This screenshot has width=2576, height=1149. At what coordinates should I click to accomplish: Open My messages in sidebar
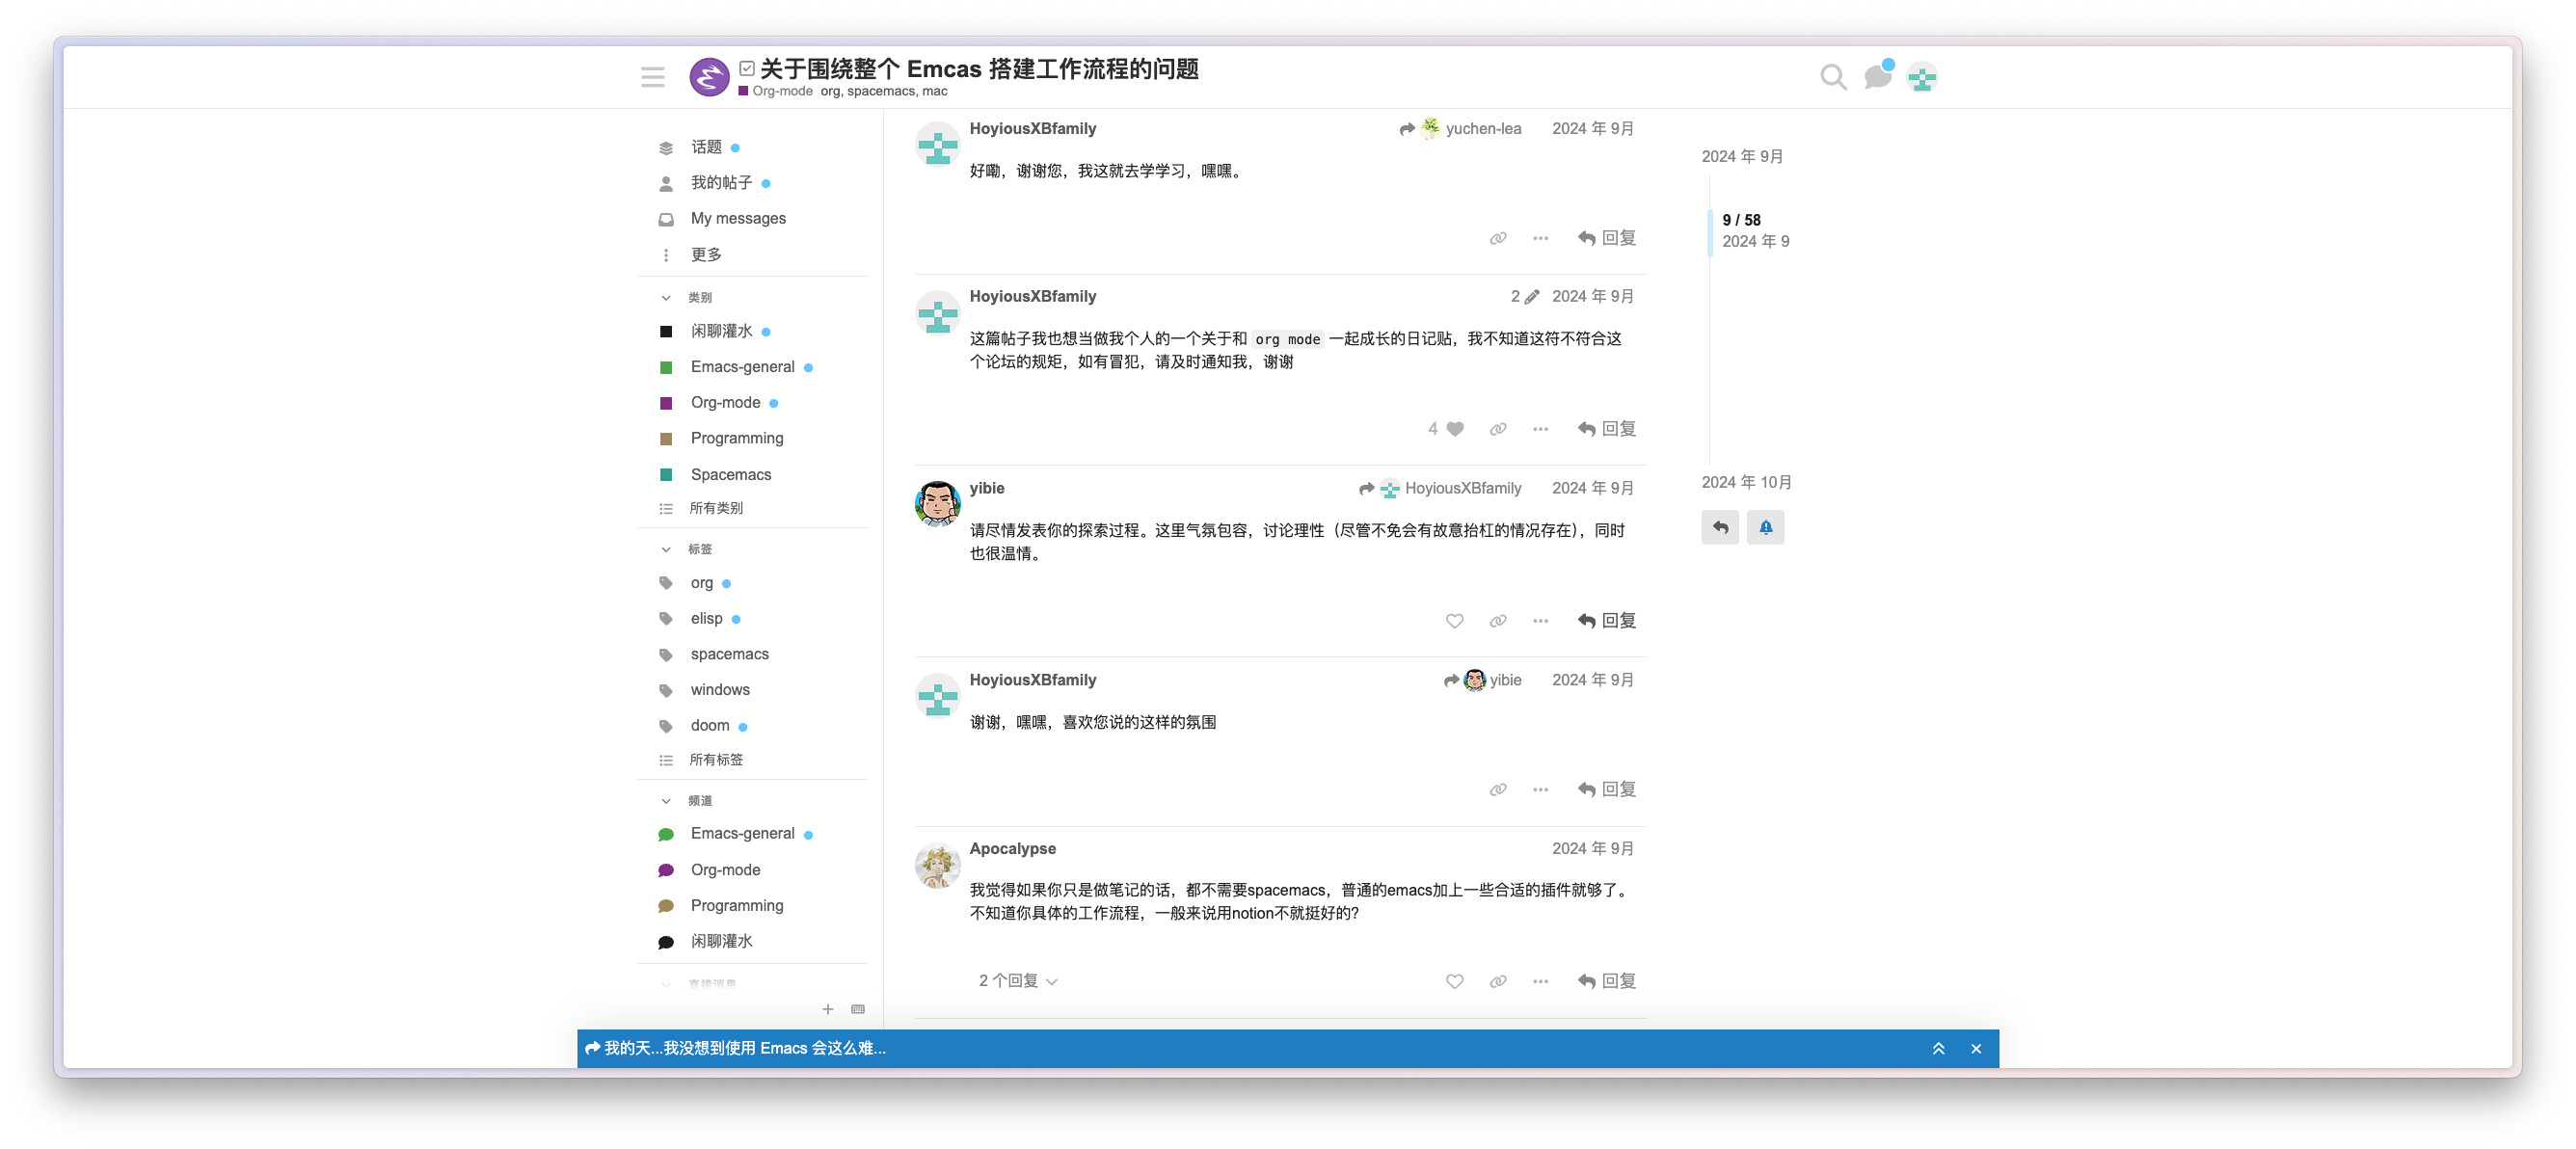point(737,218)
